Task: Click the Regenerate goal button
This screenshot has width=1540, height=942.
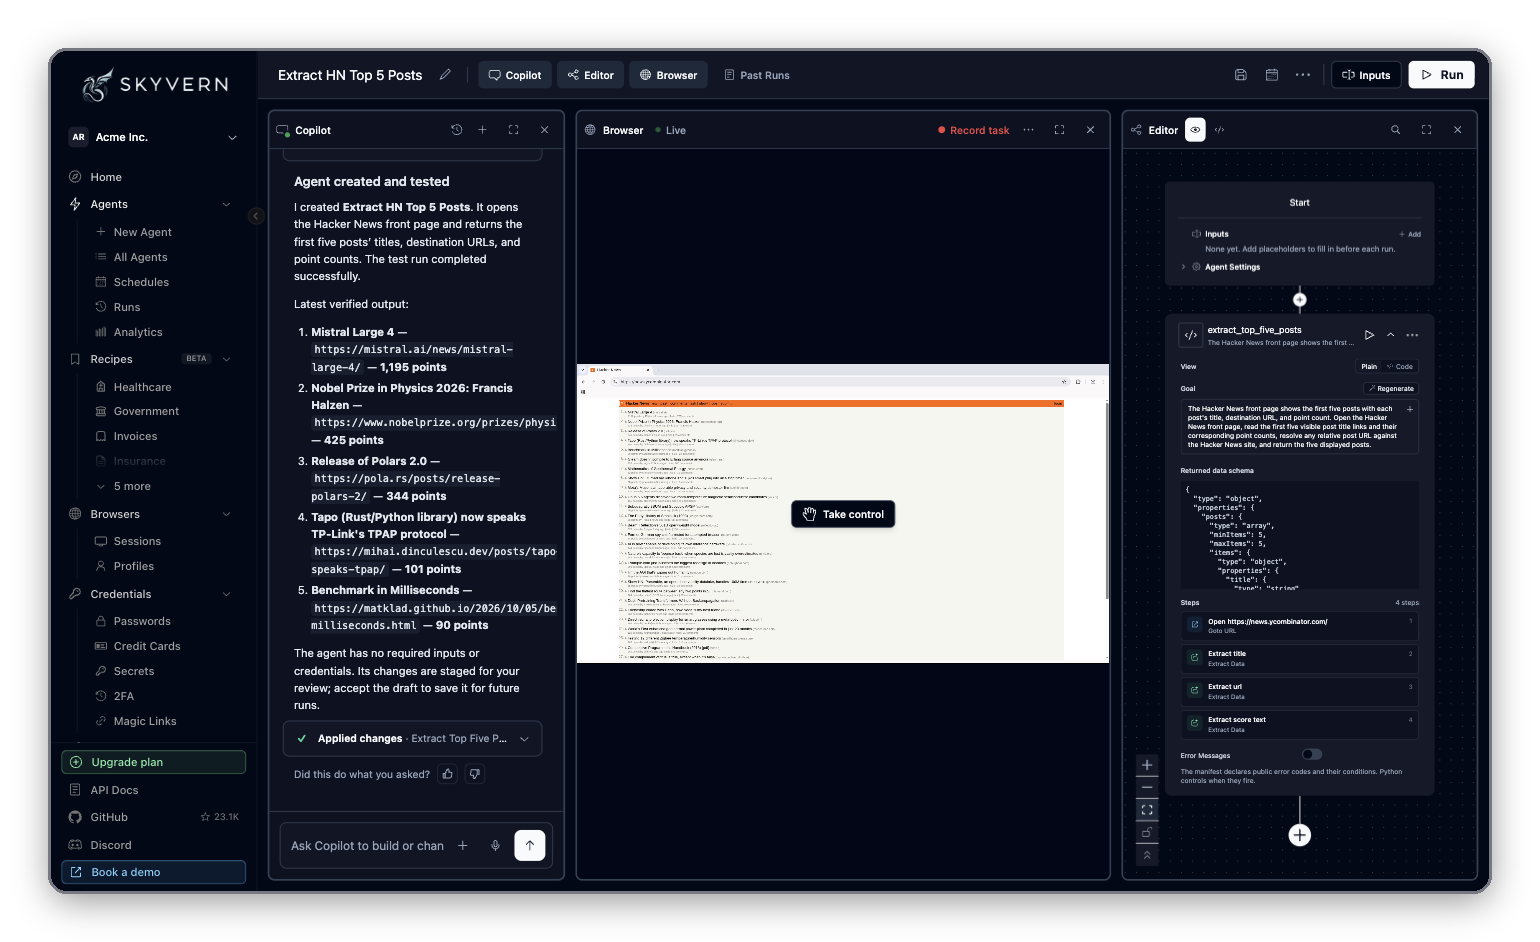Action: 1391,389
